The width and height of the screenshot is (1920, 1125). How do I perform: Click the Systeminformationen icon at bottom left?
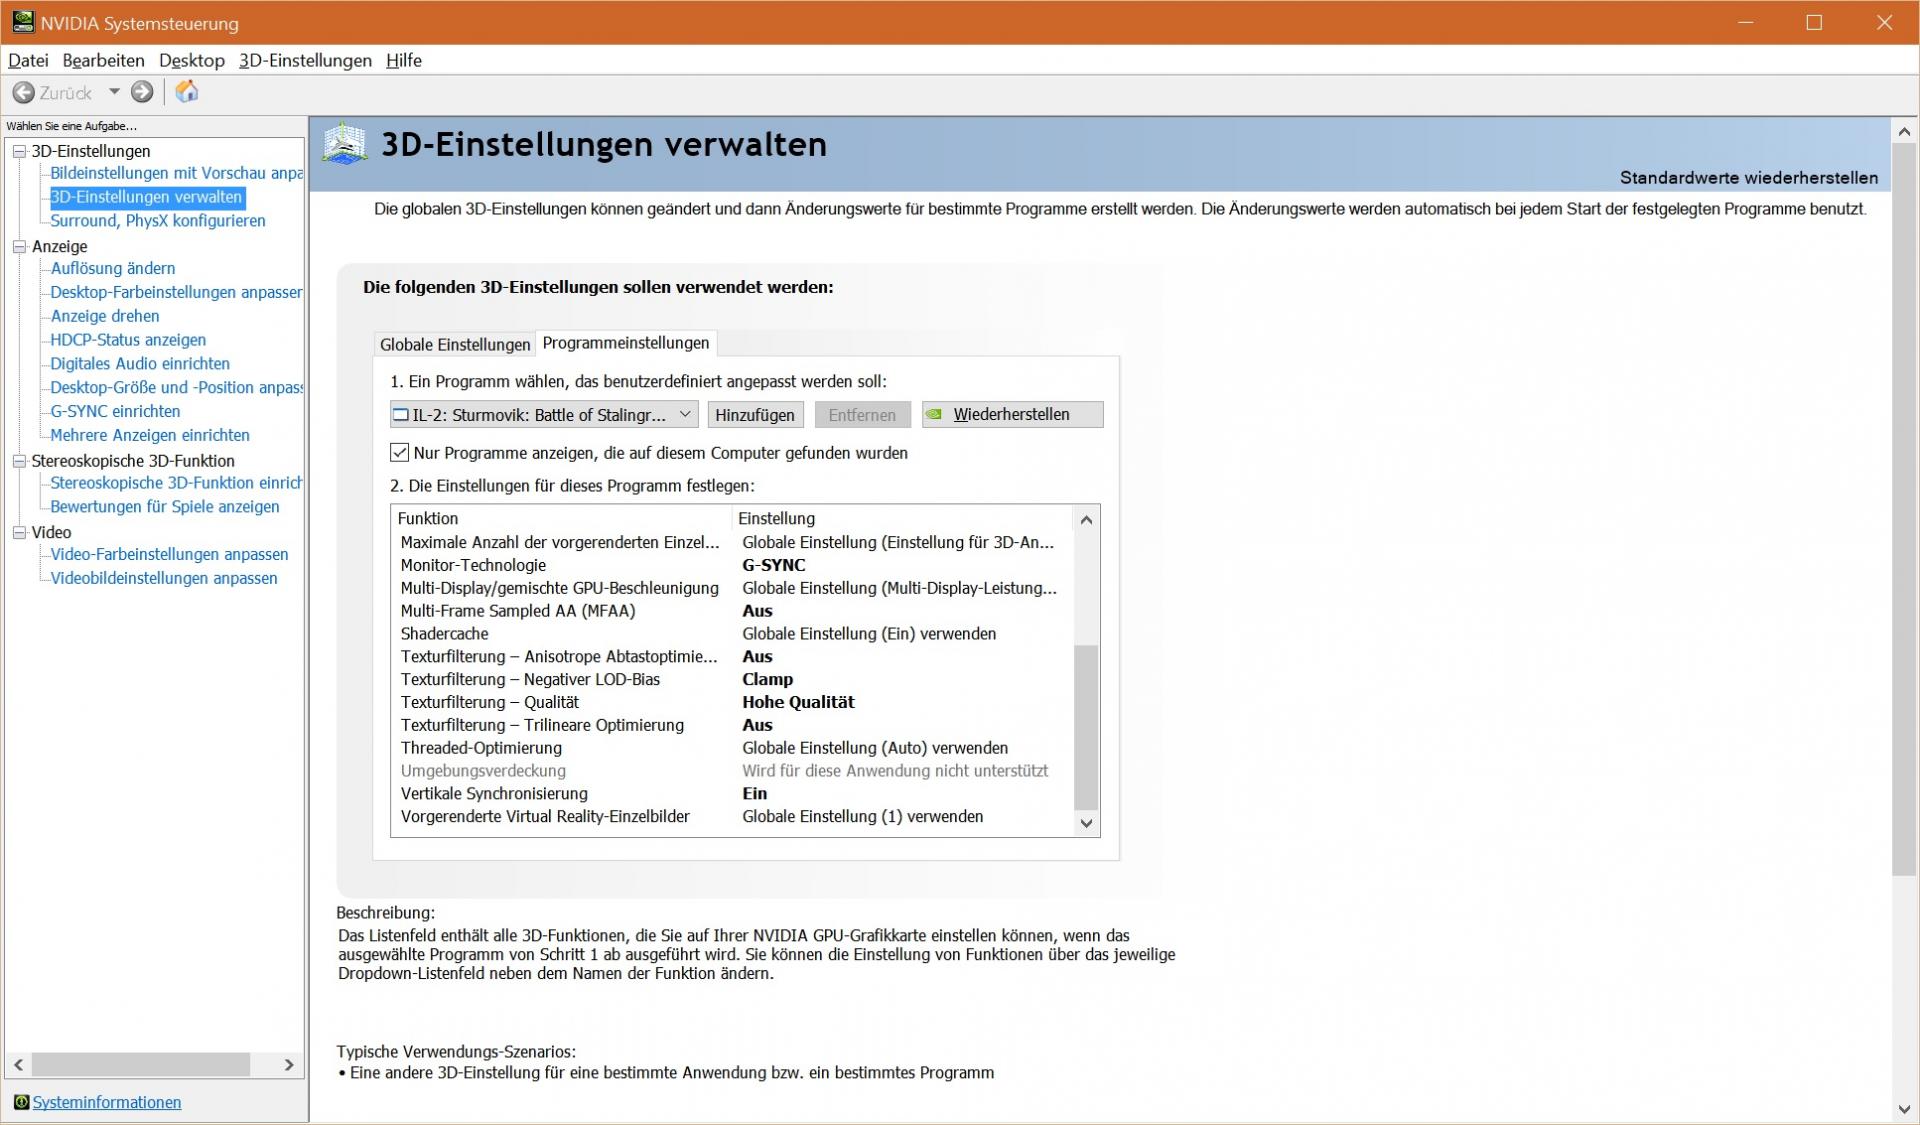[21, 1102]
